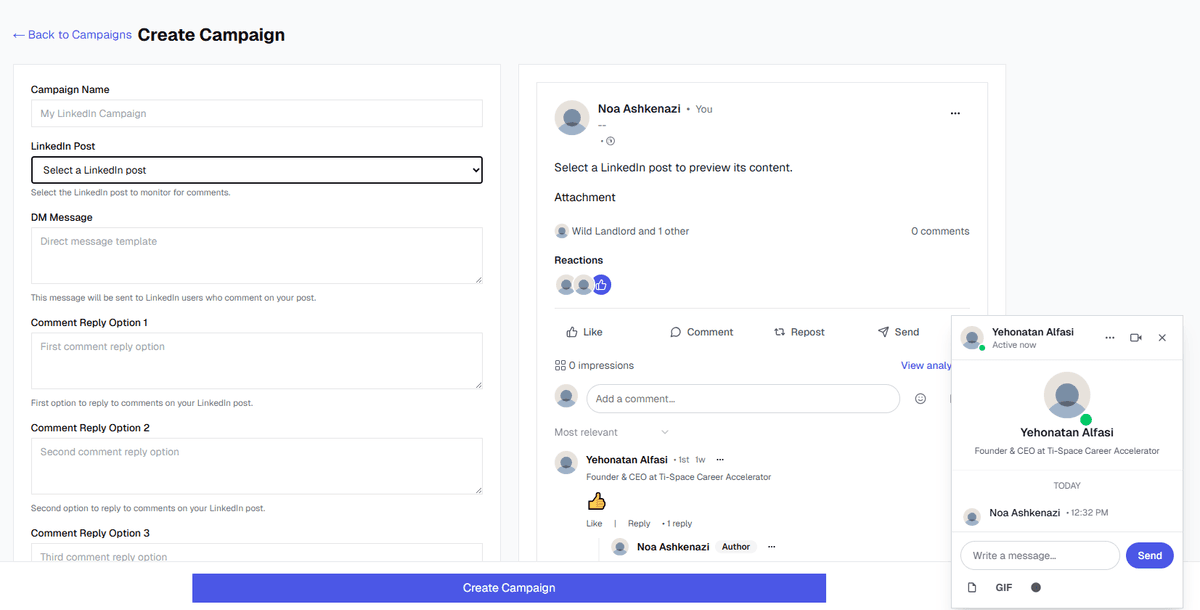Open the chat conversation options menu
Image resolution: width=1200 pixels, height=610 pixels.
[x=1109, y=337]
